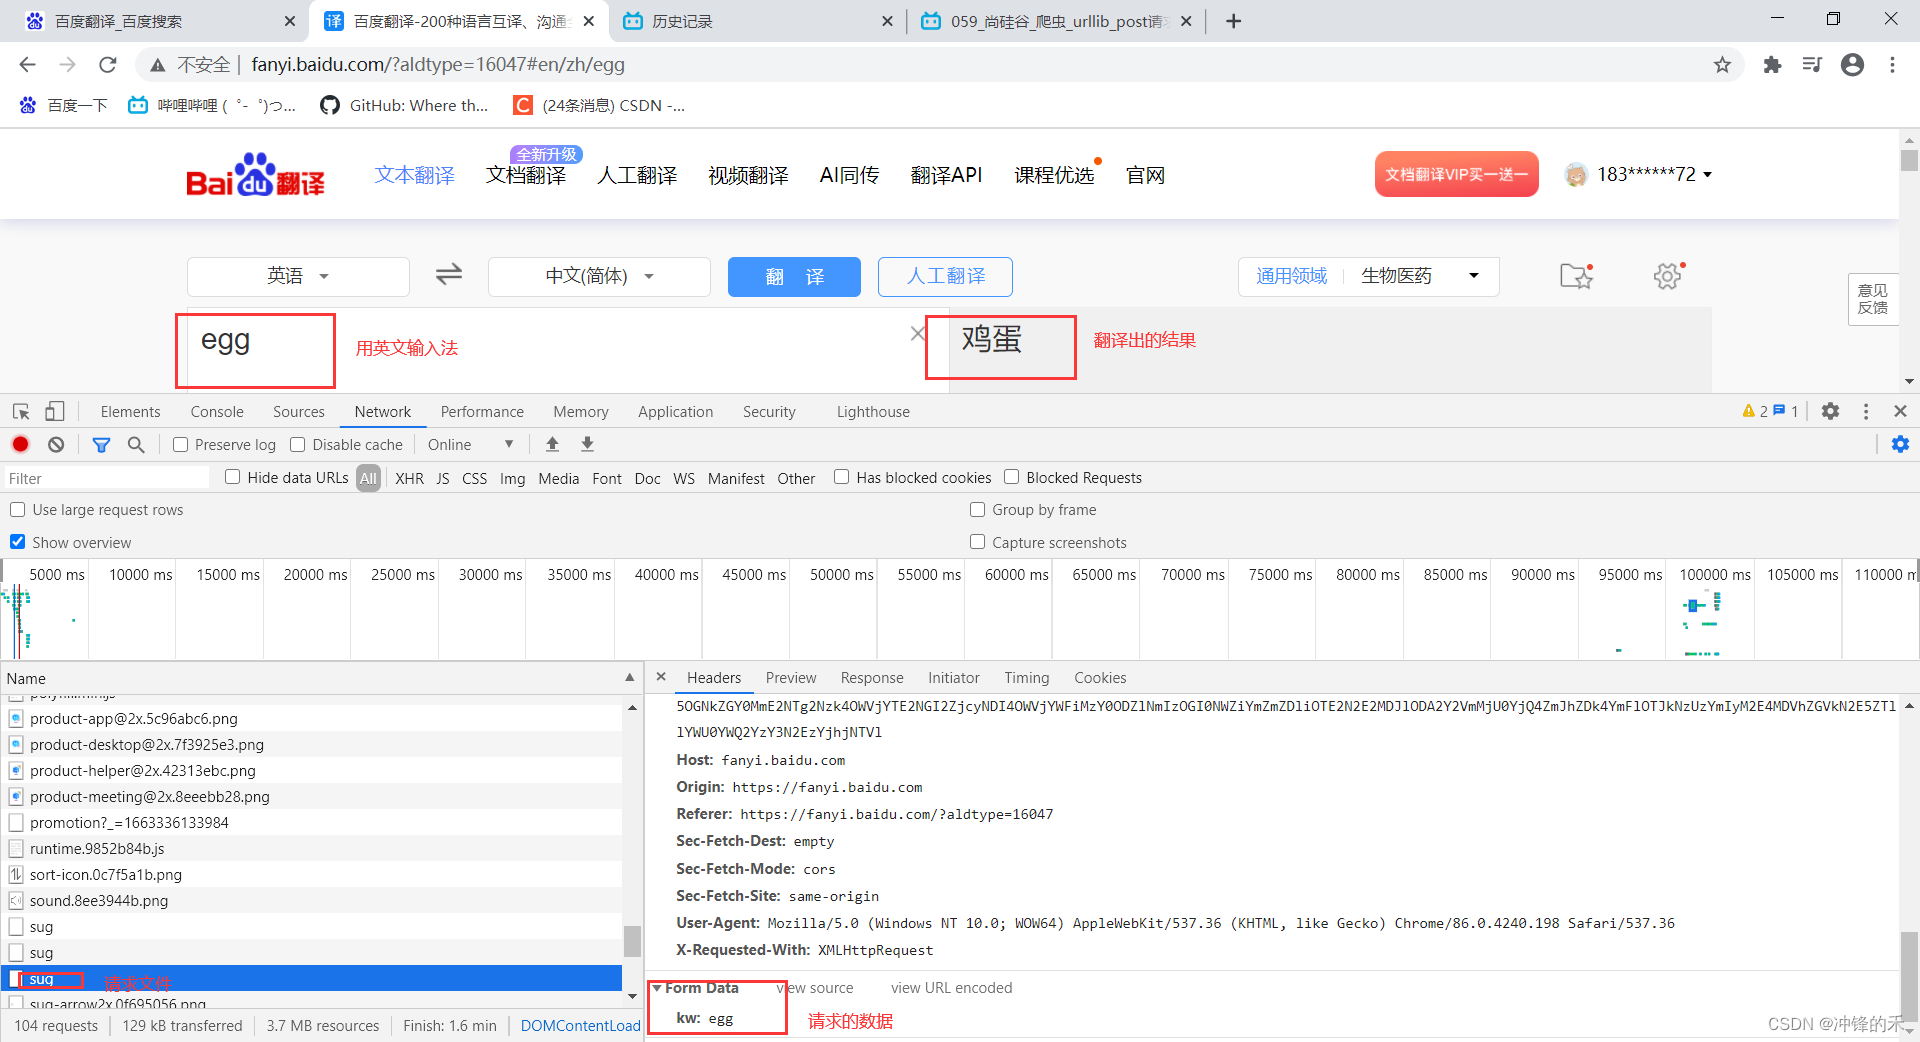Screen dimensions: 1920x1042
Task: Open the 英语 source language dropdown
Action: click(297, 276)
